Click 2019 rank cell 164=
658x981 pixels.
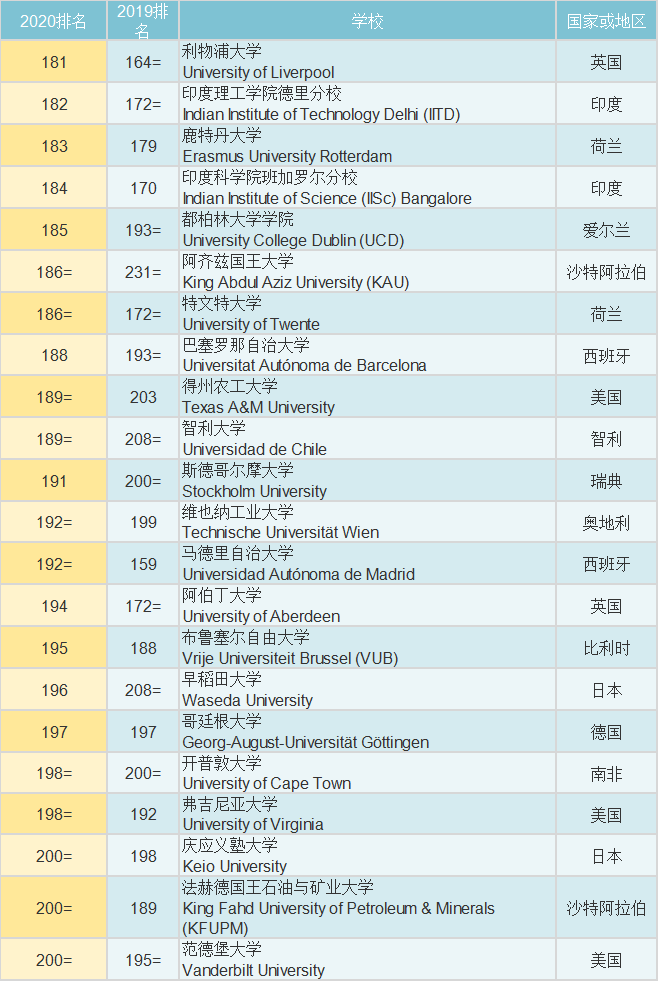click(x=143, y=62)
